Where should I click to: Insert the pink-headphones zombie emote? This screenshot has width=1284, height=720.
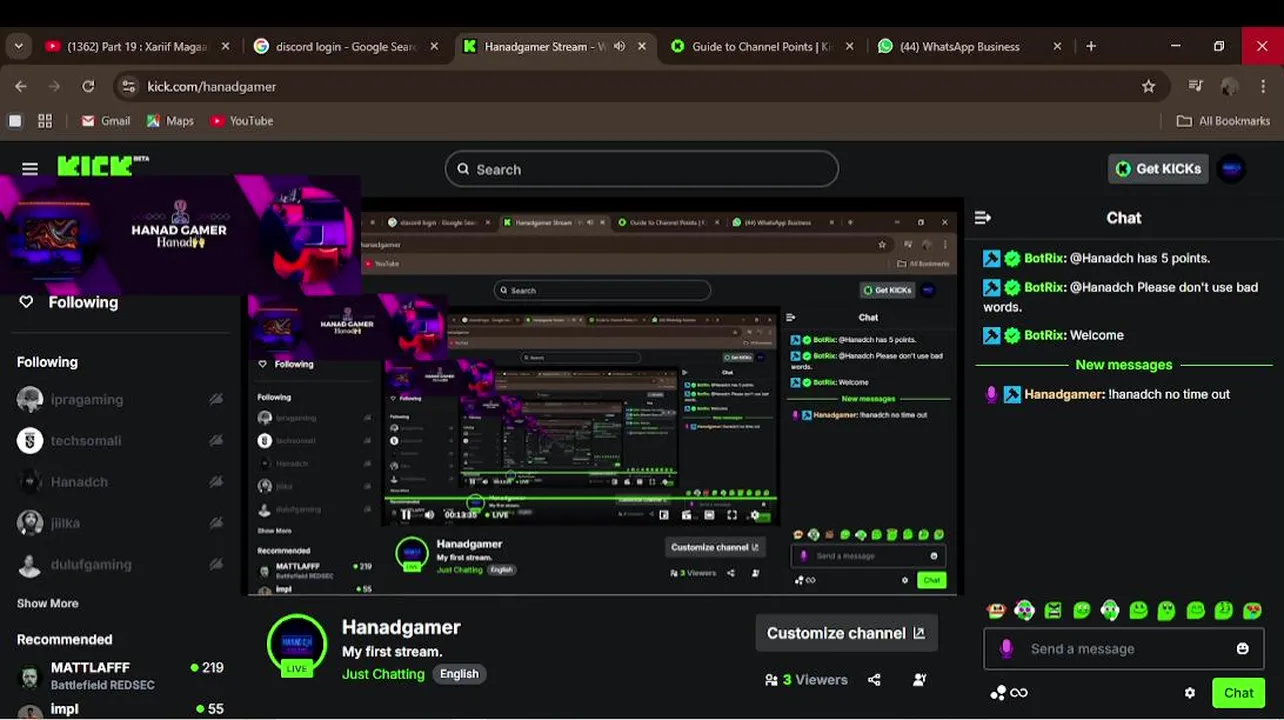(x=1024, y=610)
